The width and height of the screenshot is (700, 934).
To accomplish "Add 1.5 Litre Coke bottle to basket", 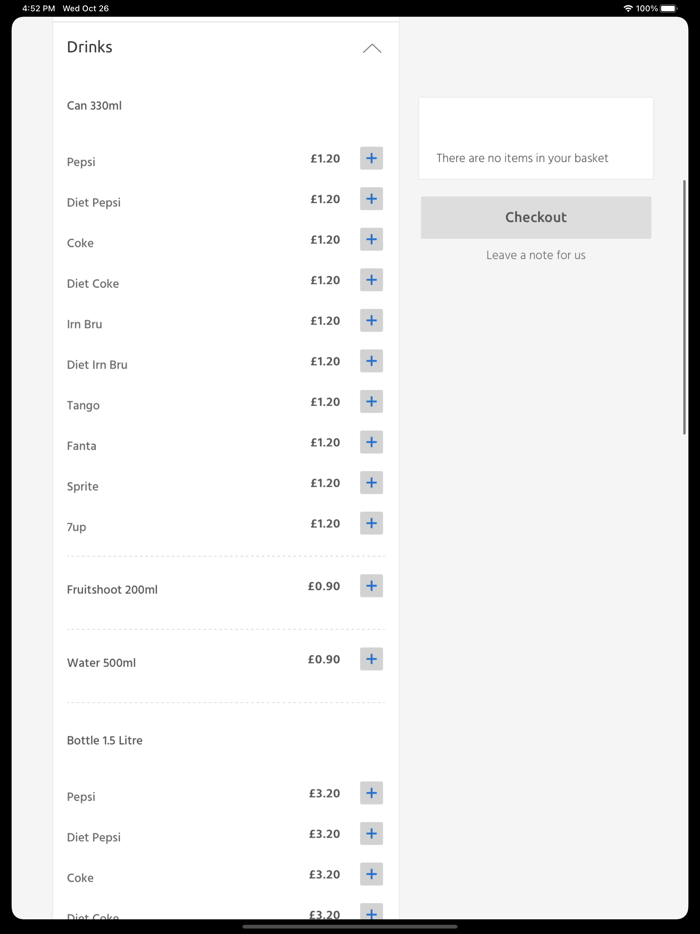I will [371, 874].
